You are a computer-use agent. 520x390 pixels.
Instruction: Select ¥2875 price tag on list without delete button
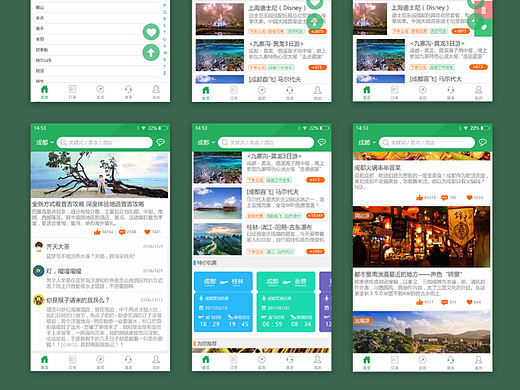317,32
